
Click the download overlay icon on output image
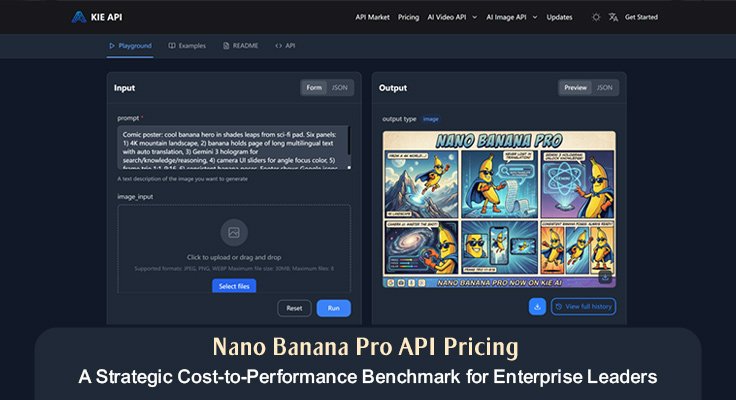tap(605, 277)
